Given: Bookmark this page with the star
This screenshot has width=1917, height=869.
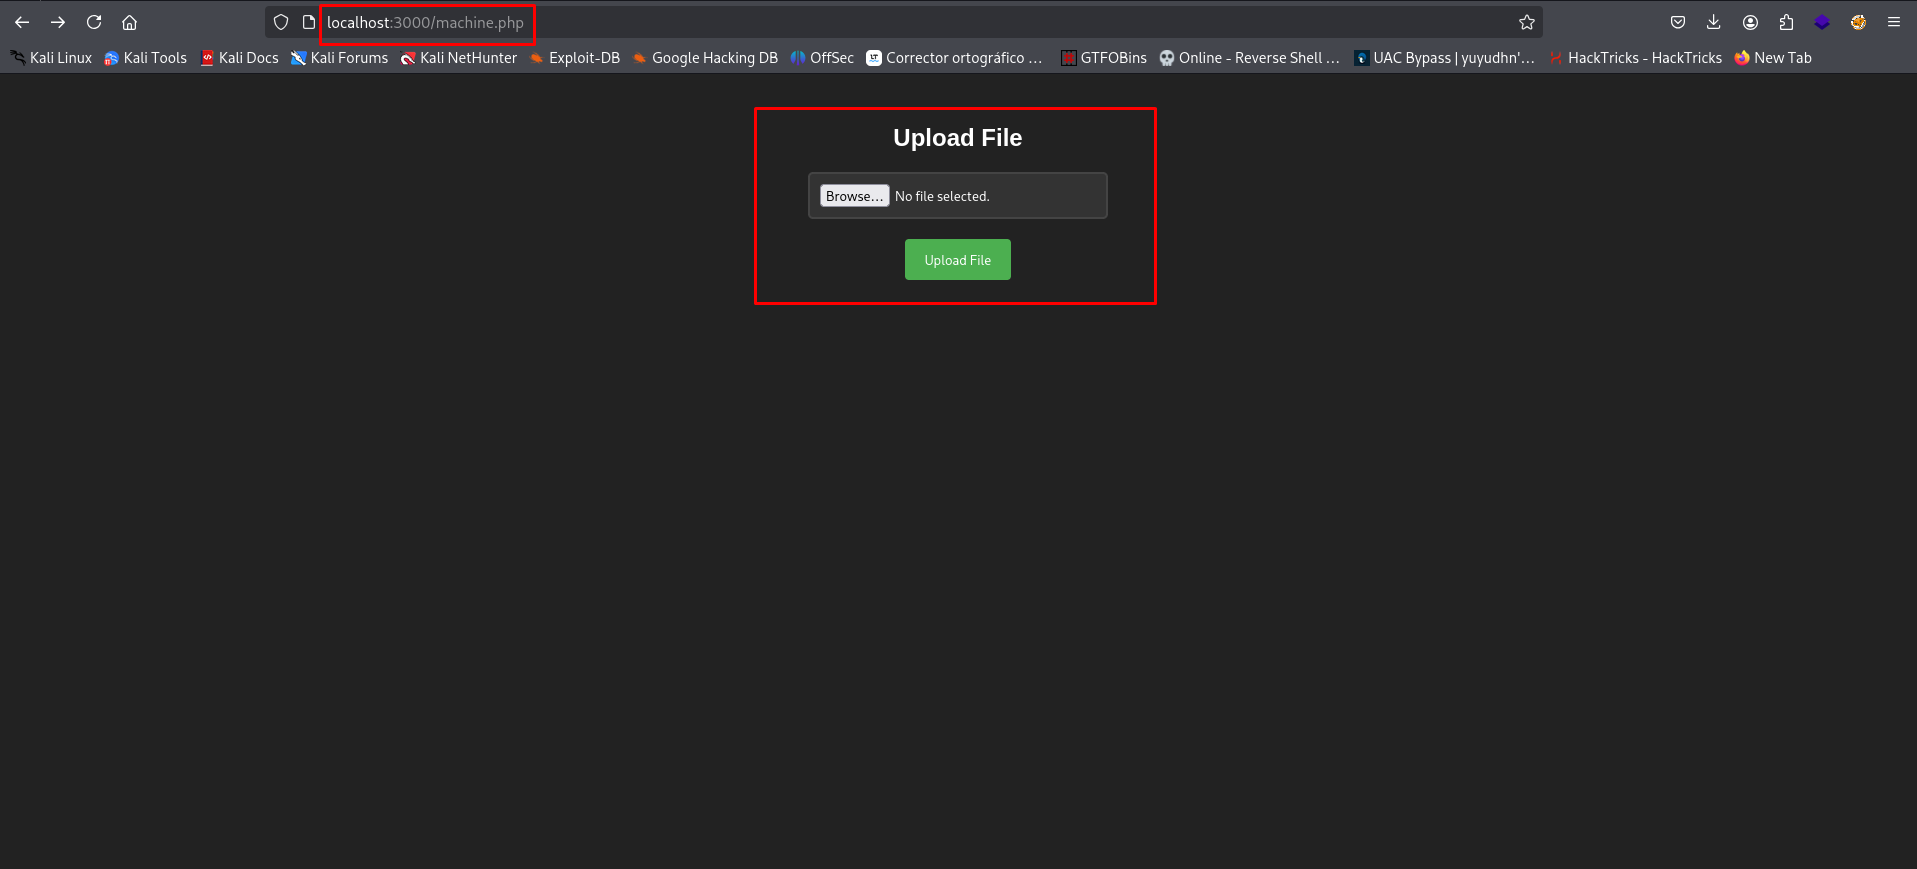Looking at the screenshot, I should [x=1527, y=22].
